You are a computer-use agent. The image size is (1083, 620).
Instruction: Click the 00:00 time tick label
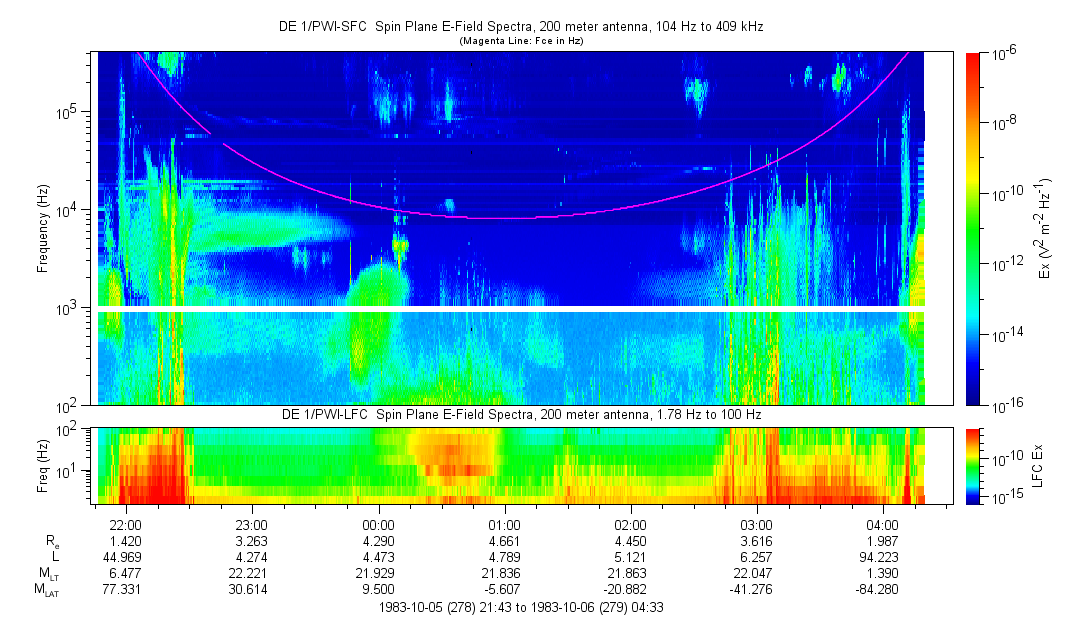[378, 525]
